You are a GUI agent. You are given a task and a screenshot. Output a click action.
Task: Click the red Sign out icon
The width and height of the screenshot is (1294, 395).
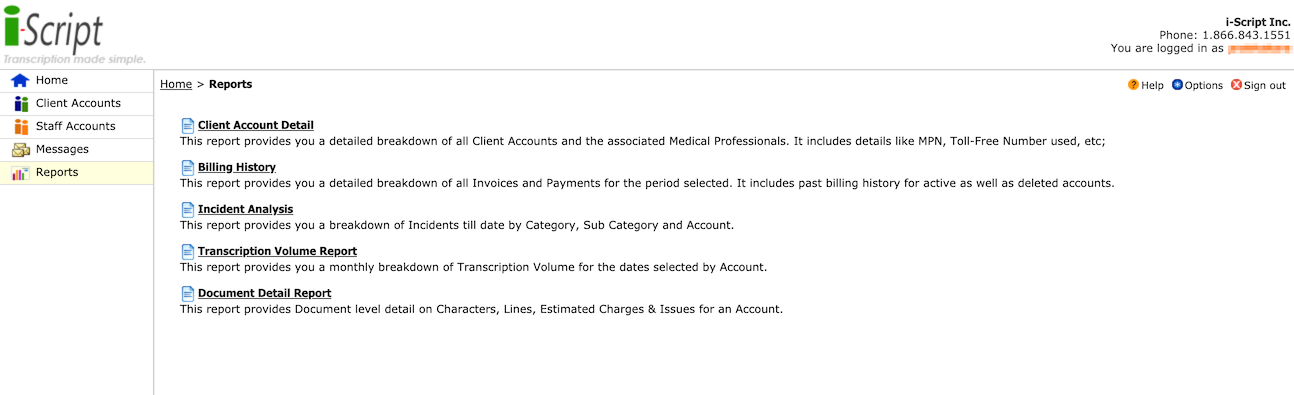pyautogui.click(x=1236, y=85)
